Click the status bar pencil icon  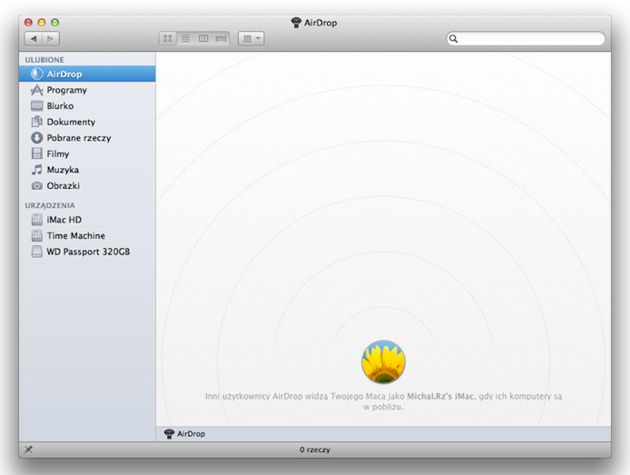click(x=28, y=450)
